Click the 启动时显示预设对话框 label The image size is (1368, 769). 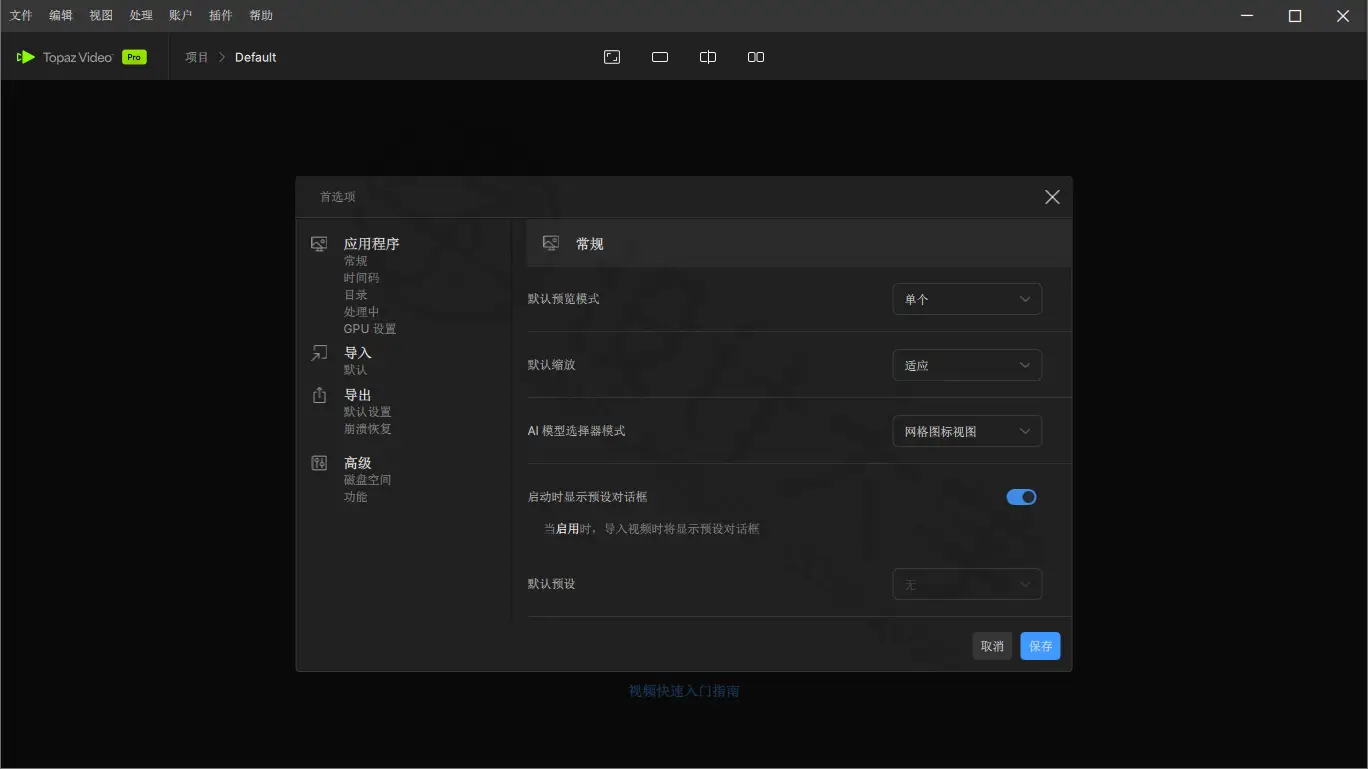pyautogui.click(x=587, y=497)
